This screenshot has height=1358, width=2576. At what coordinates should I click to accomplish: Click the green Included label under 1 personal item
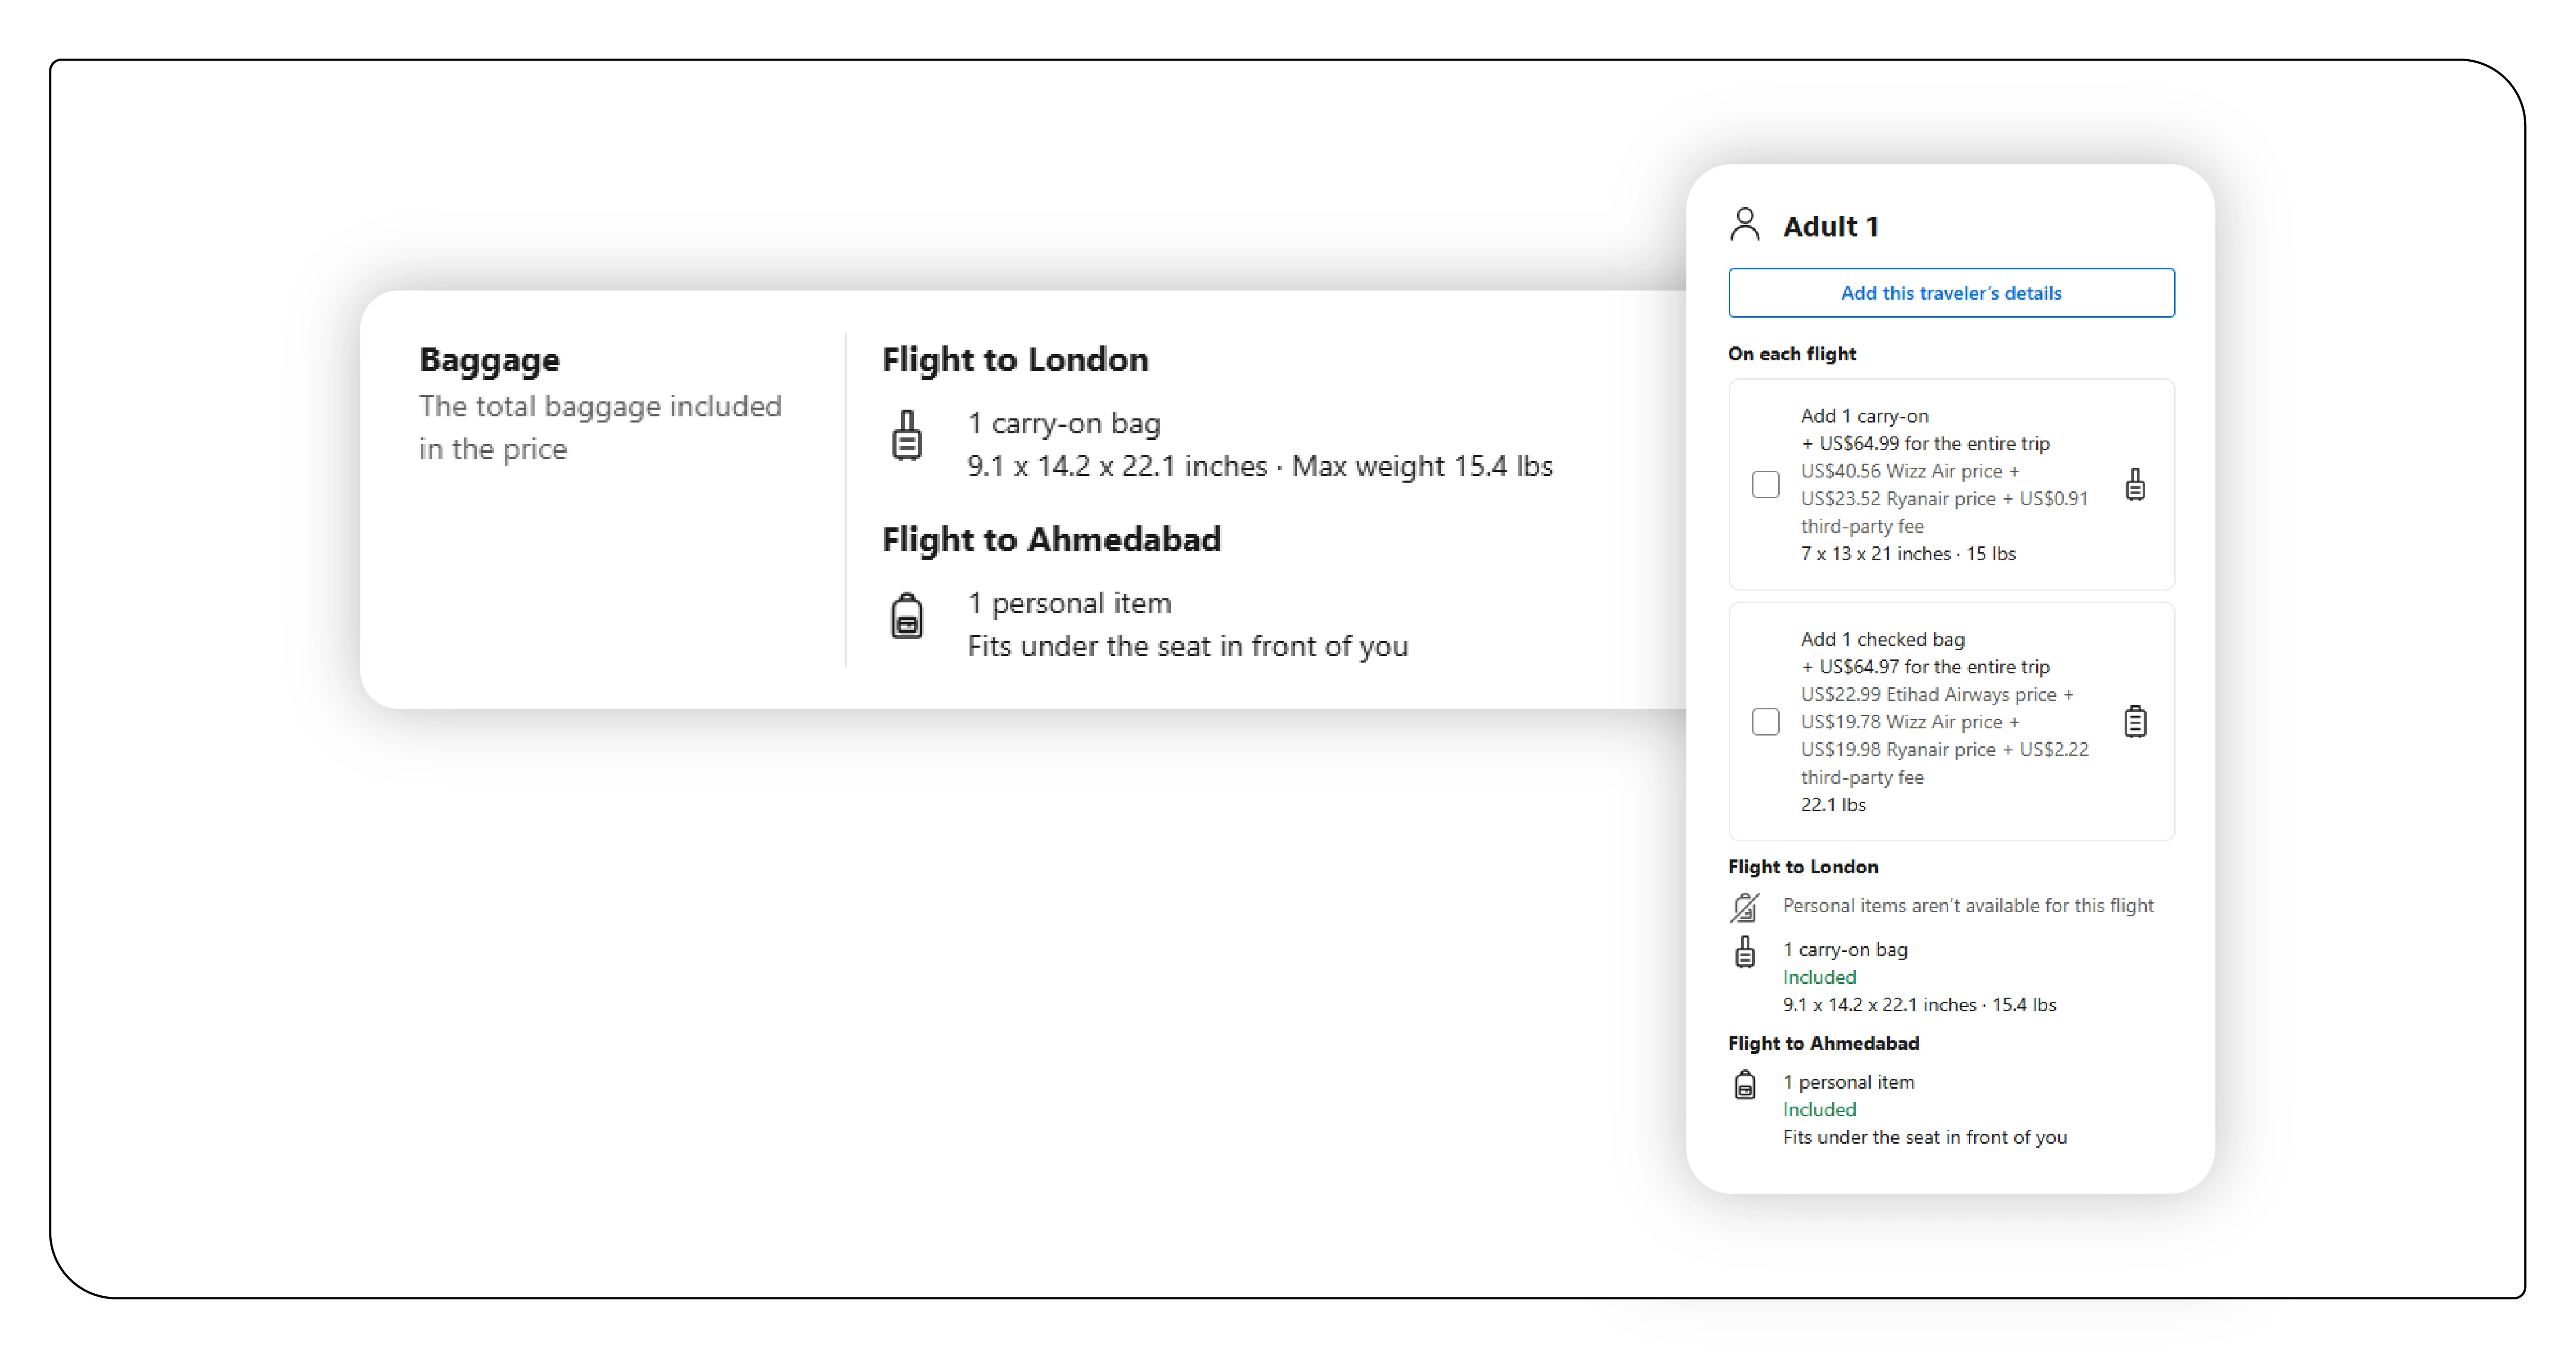point(1819,1109)
